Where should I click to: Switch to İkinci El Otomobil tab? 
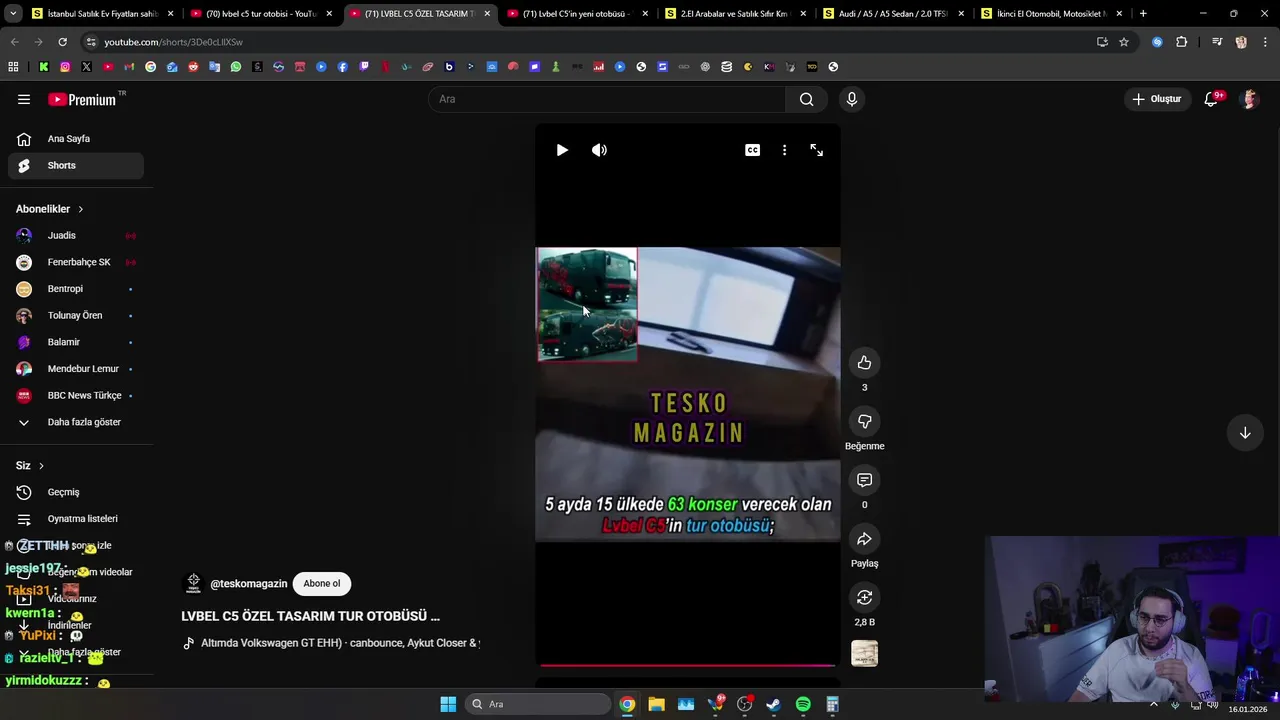point(1052,14)
